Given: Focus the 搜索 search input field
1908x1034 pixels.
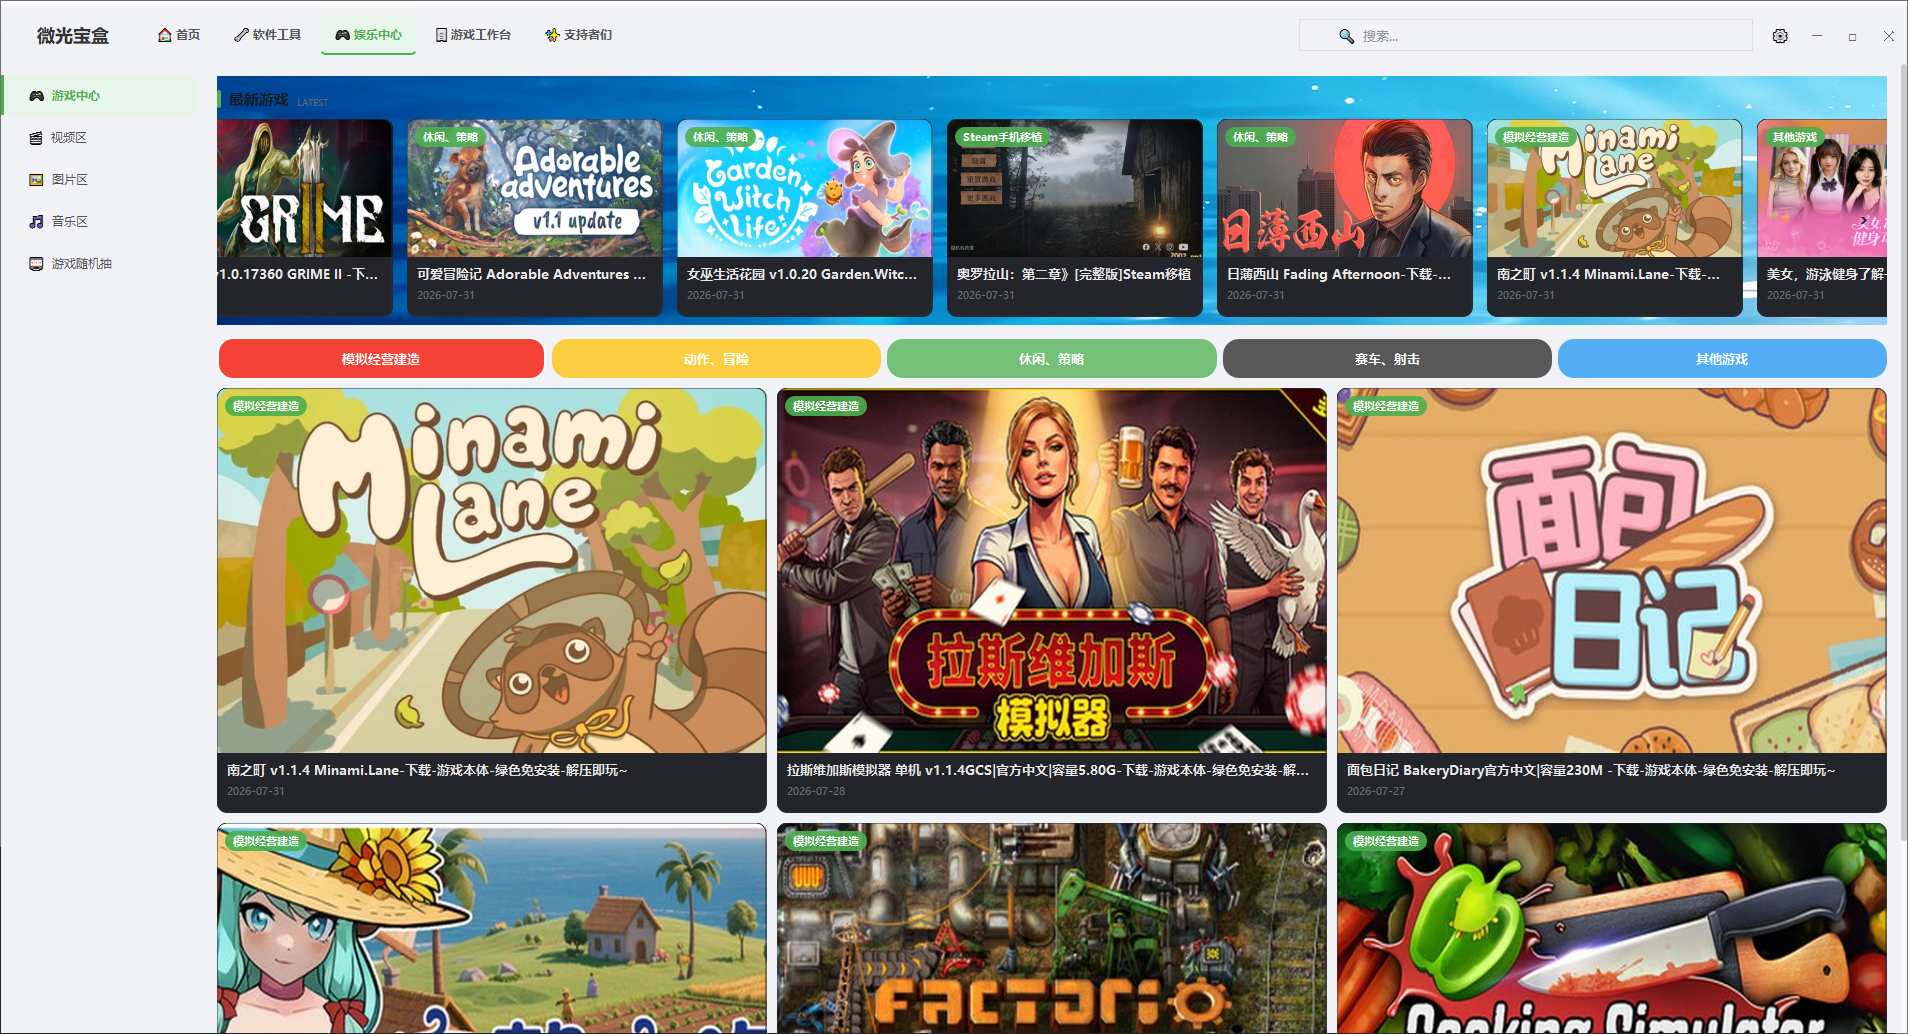Looking at the screenshot, I should point(1526,36).
